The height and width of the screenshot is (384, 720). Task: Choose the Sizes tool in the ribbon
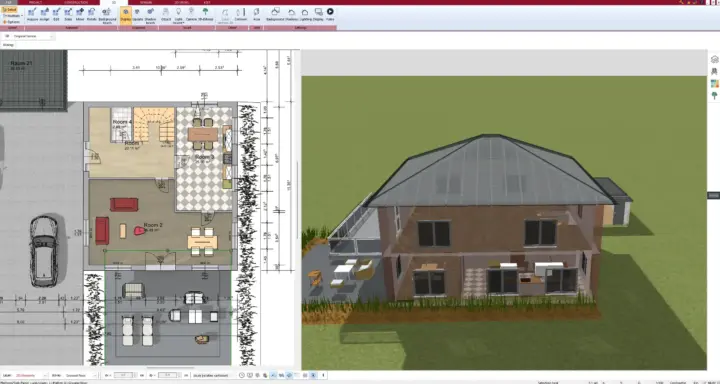(68, 15)
